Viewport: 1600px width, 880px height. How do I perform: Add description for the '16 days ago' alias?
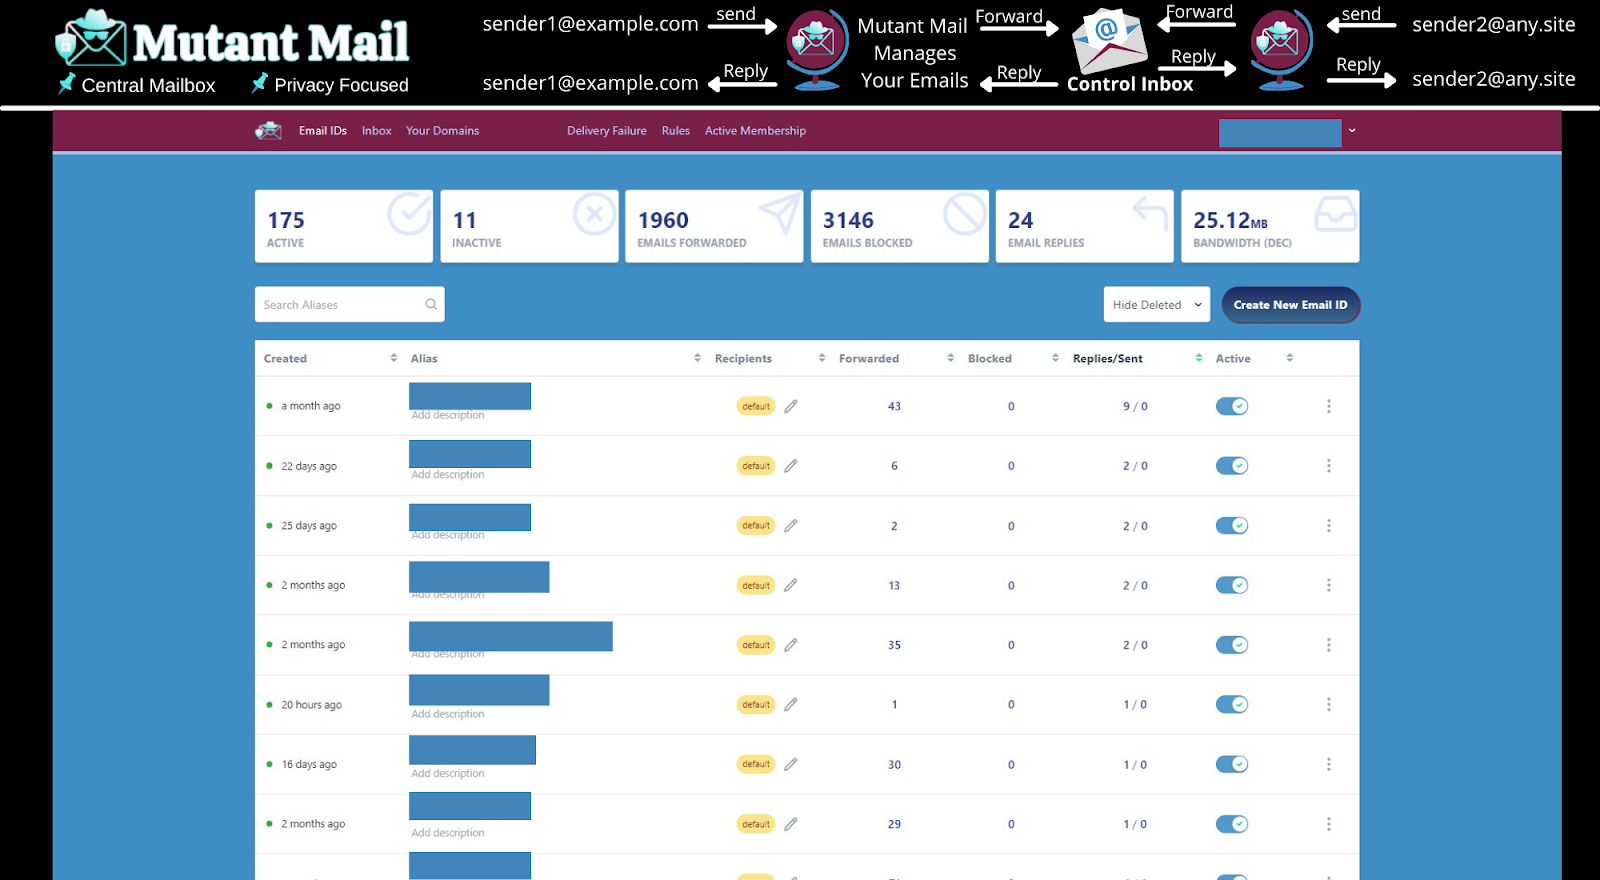coord(448,773)
